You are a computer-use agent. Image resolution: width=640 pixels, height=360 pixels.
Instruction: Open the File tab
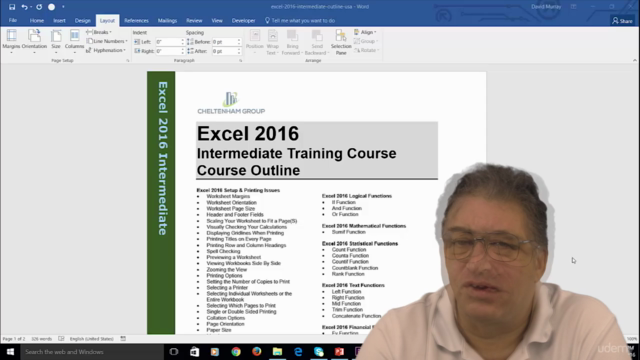13,20
